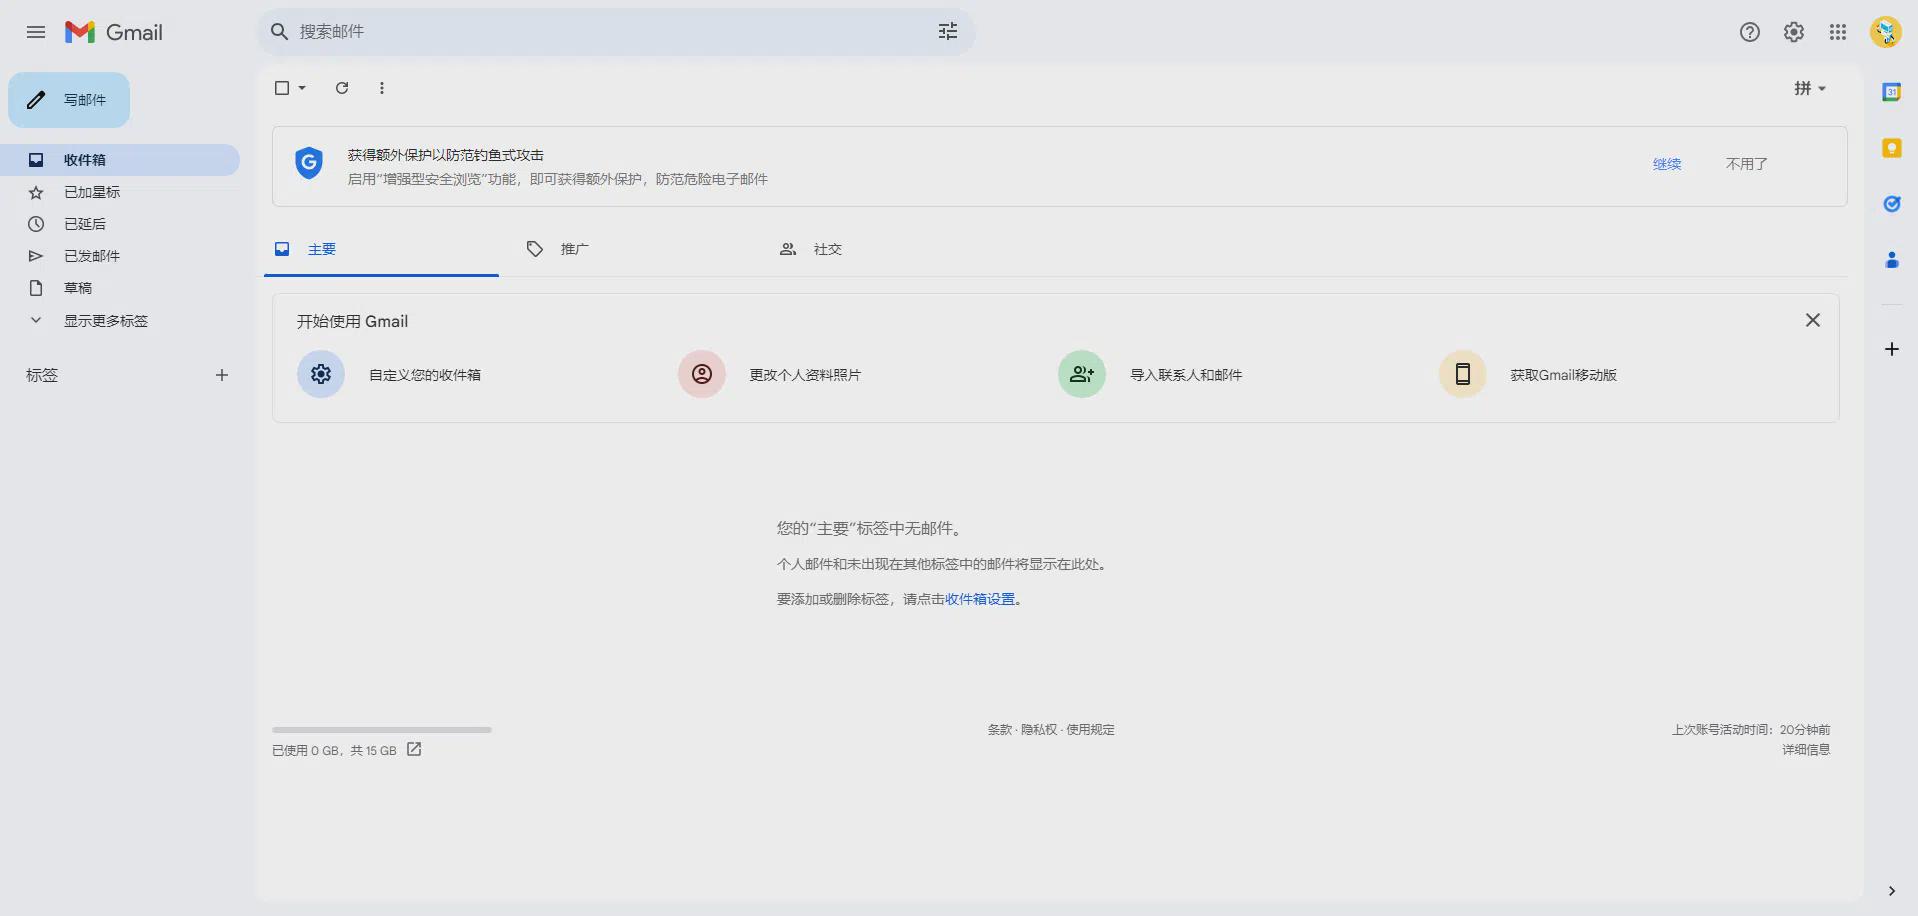Click the storage usage progress bar
Screen dimensions: 1918x916
click(382, 730)
